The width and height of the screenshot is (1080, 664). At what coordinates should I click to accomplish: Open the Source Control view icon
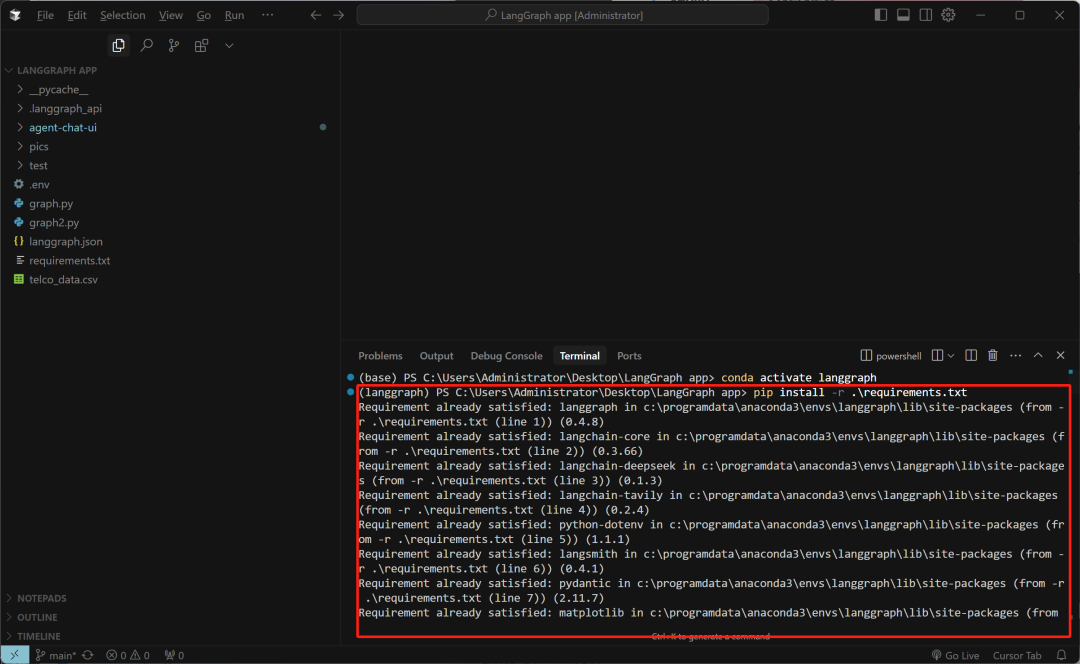(x=174, y=45)
